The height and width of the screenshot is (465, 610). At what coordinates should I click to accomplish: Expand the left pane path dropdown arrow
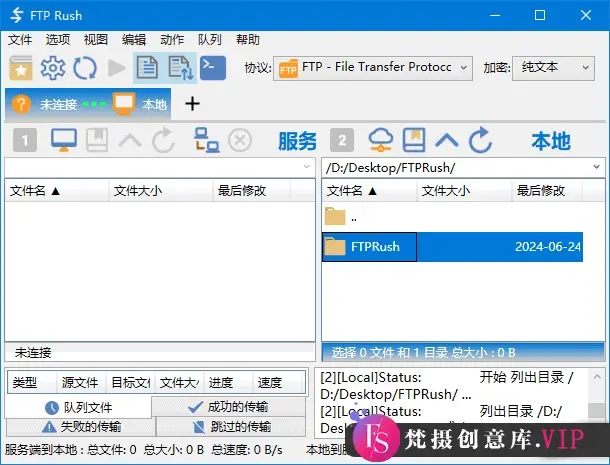click(x=307, y=167)
